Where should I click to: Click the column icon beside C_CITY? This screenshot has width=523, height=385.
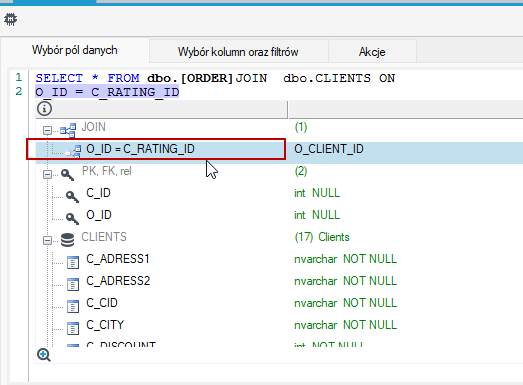[73, 329]
